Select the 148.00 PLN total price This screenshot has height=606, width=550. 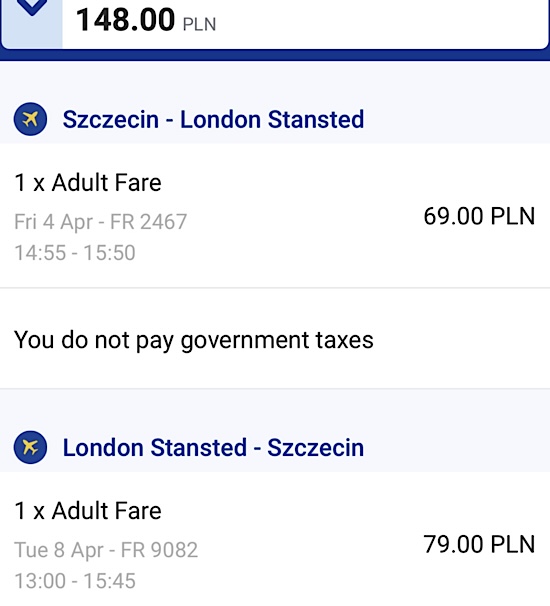coord(146,20)
